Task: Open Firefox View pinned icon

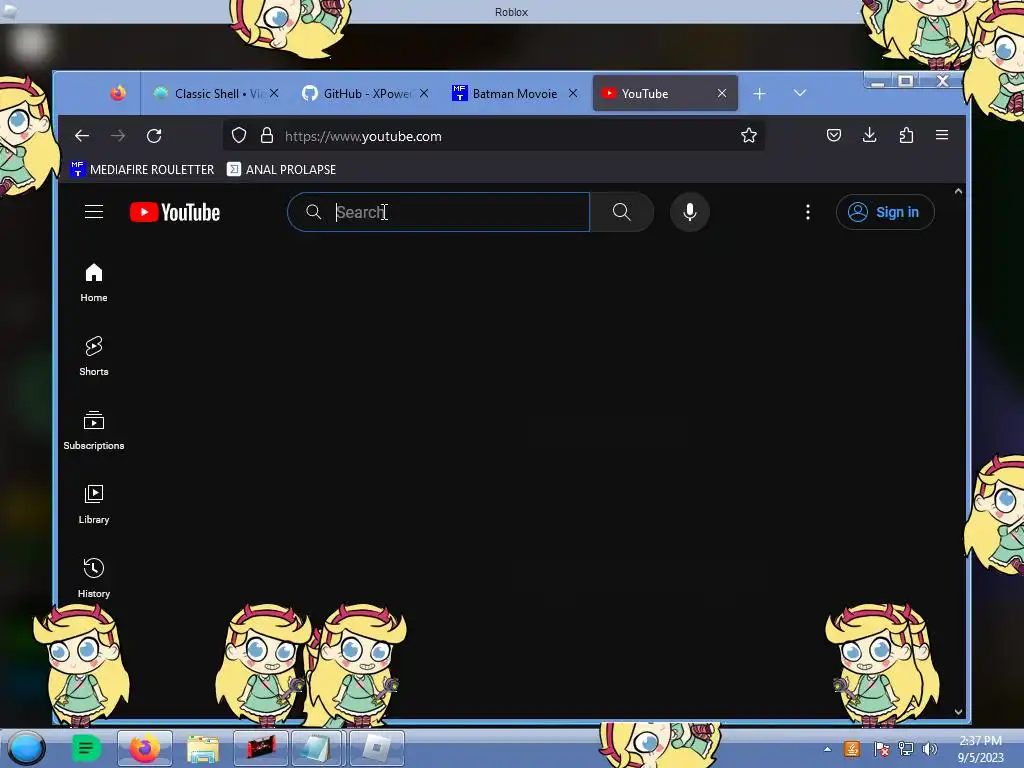Action: click(118, 93)
